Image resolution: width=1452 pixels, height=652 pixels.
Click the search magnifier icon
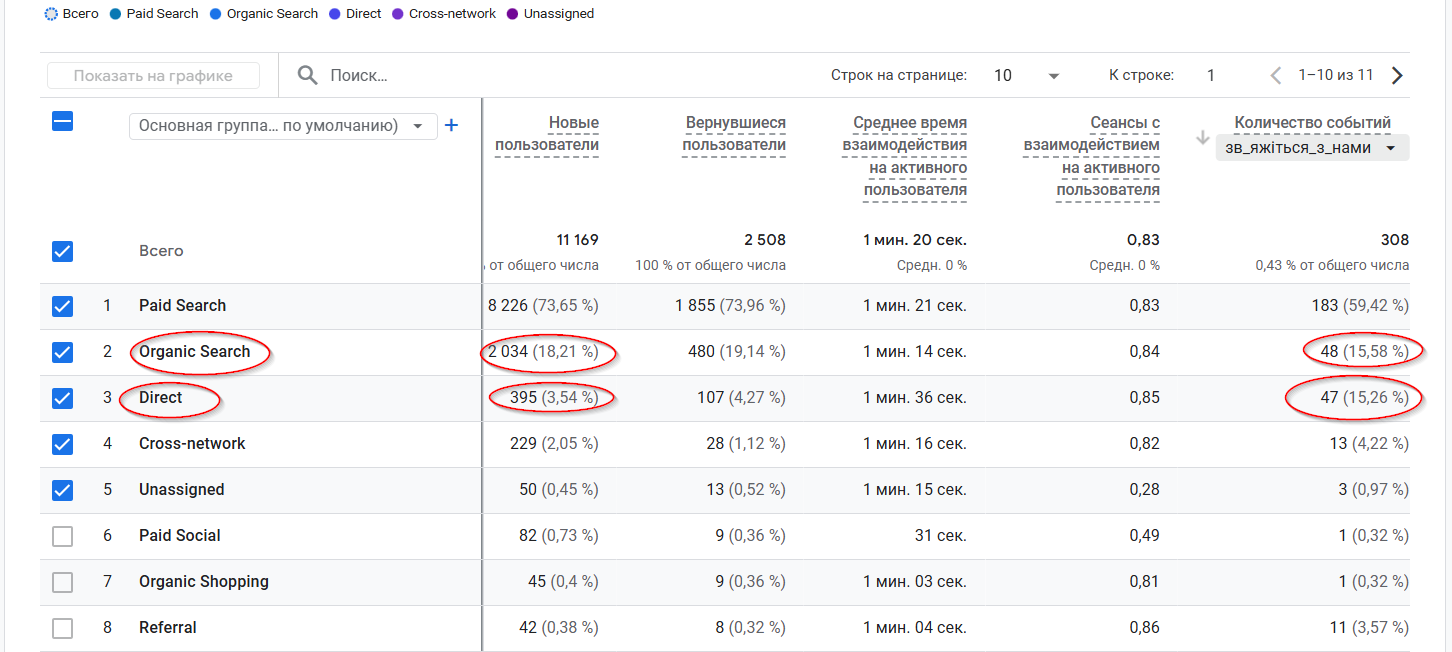[308, 76]
